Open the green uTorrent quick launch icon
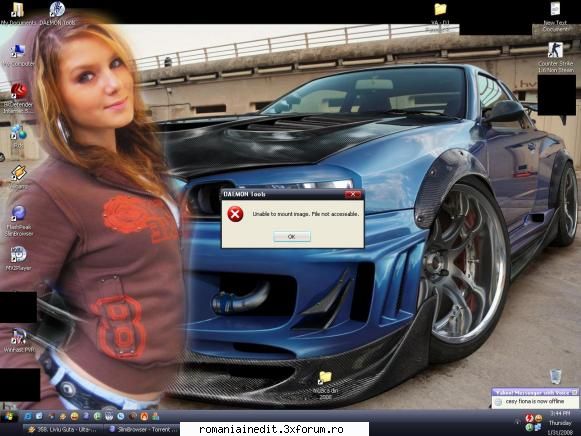 coord(97,416)
